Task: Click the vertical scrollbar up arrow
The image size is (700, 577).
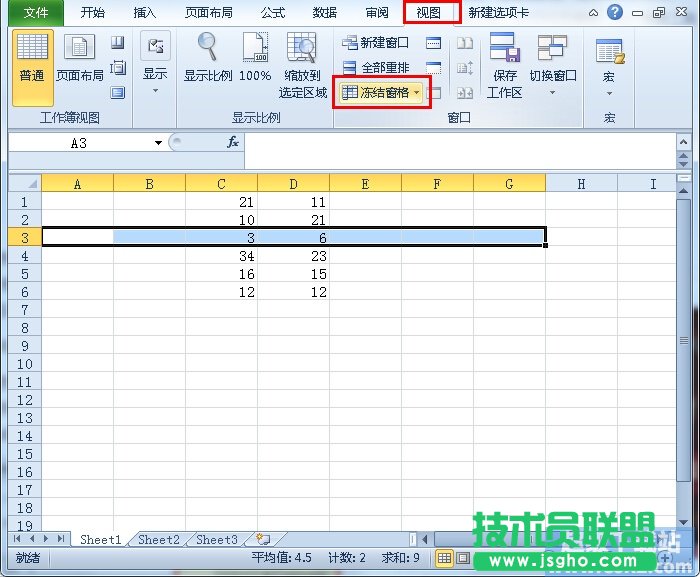Action: pyautogui.click(x=683, y=191)
